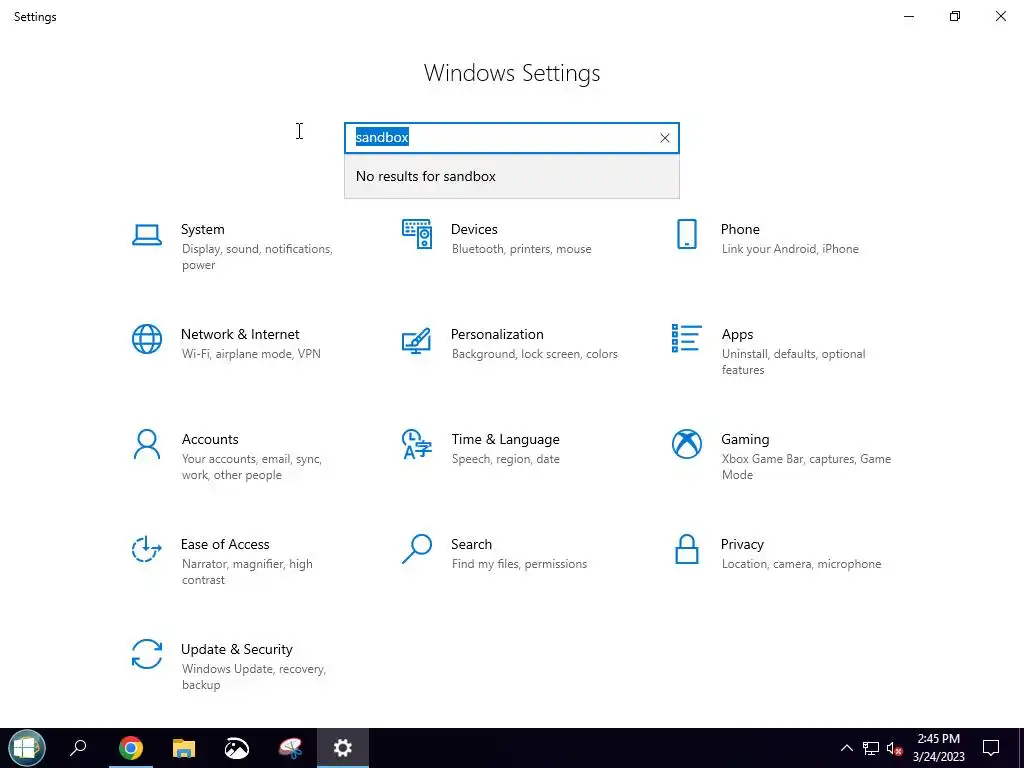This screenshot has height=768, width=1024.
Task: Click the Apps heading
Action: (737, 334)
